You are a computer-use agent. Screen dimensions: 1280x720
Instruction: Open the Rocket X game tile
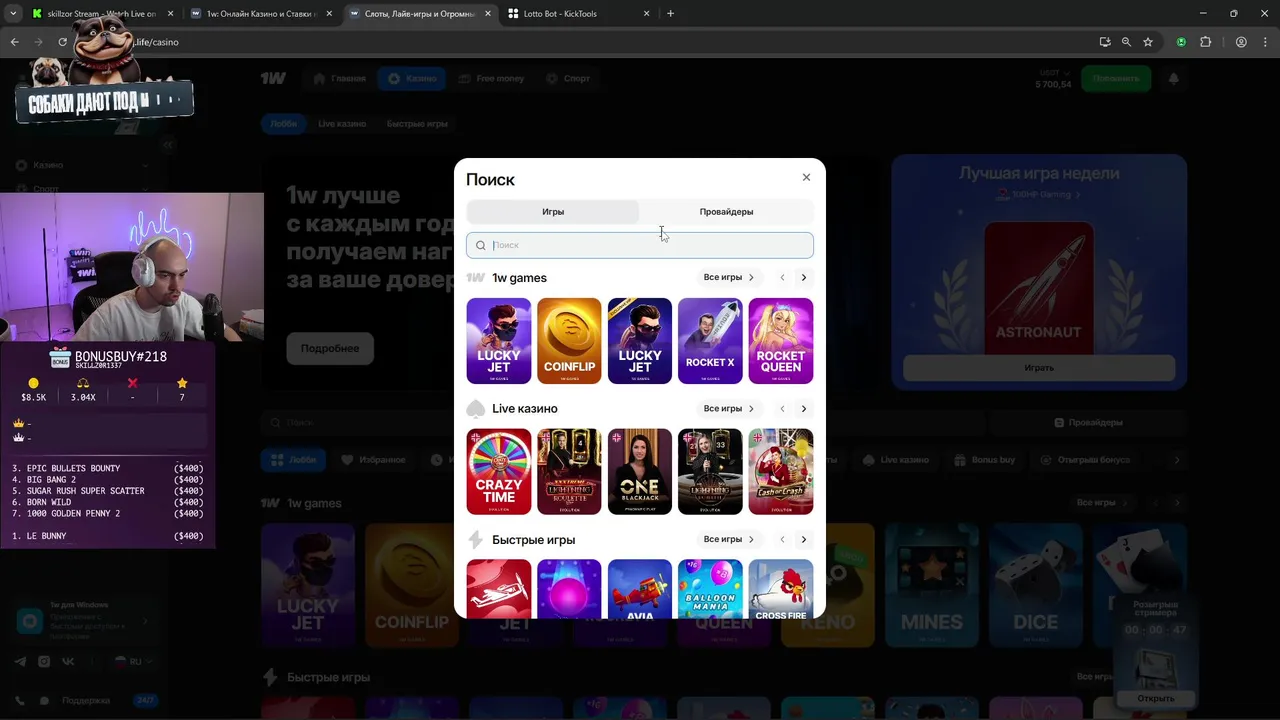click(710, 341)
